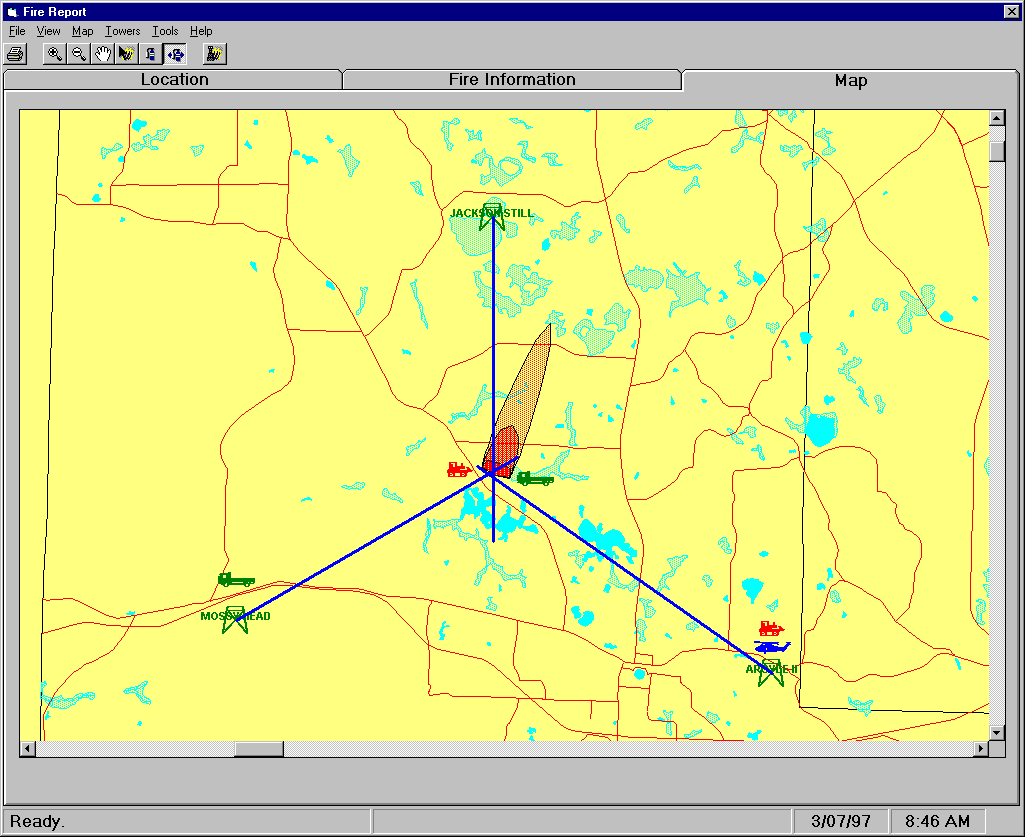Viewport: 1027px width, 837px height.
Task: Open the File menu
Action: [17, 31]
